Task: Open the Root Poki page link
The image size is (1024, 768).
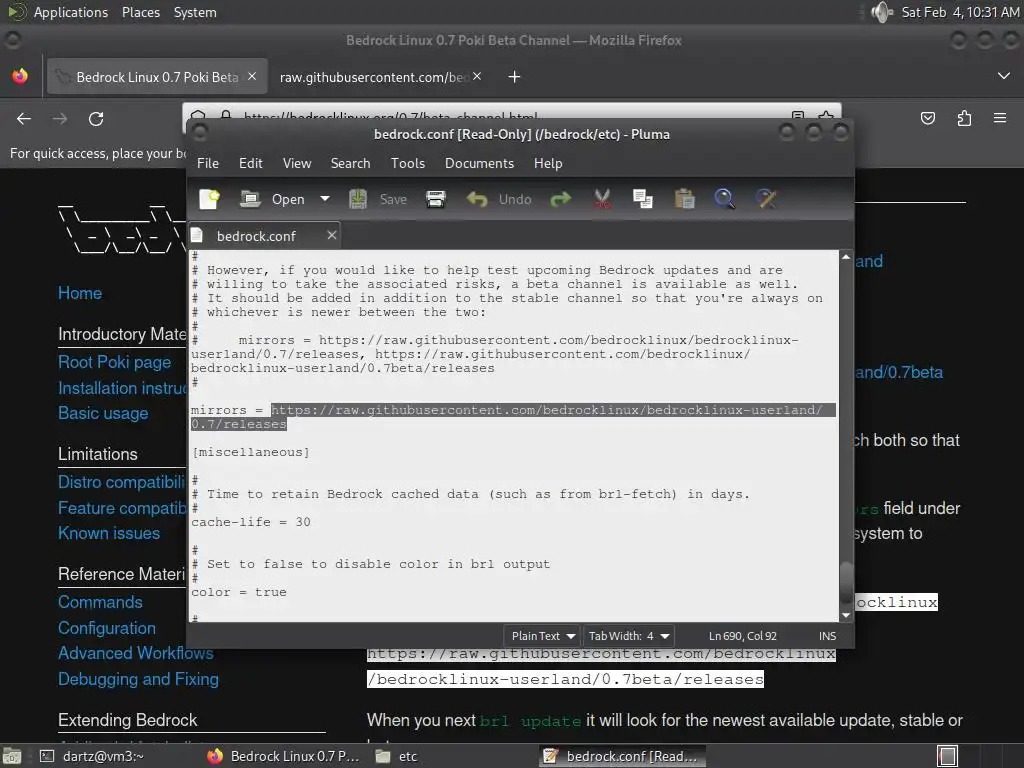Action: (x=114, y=362)
